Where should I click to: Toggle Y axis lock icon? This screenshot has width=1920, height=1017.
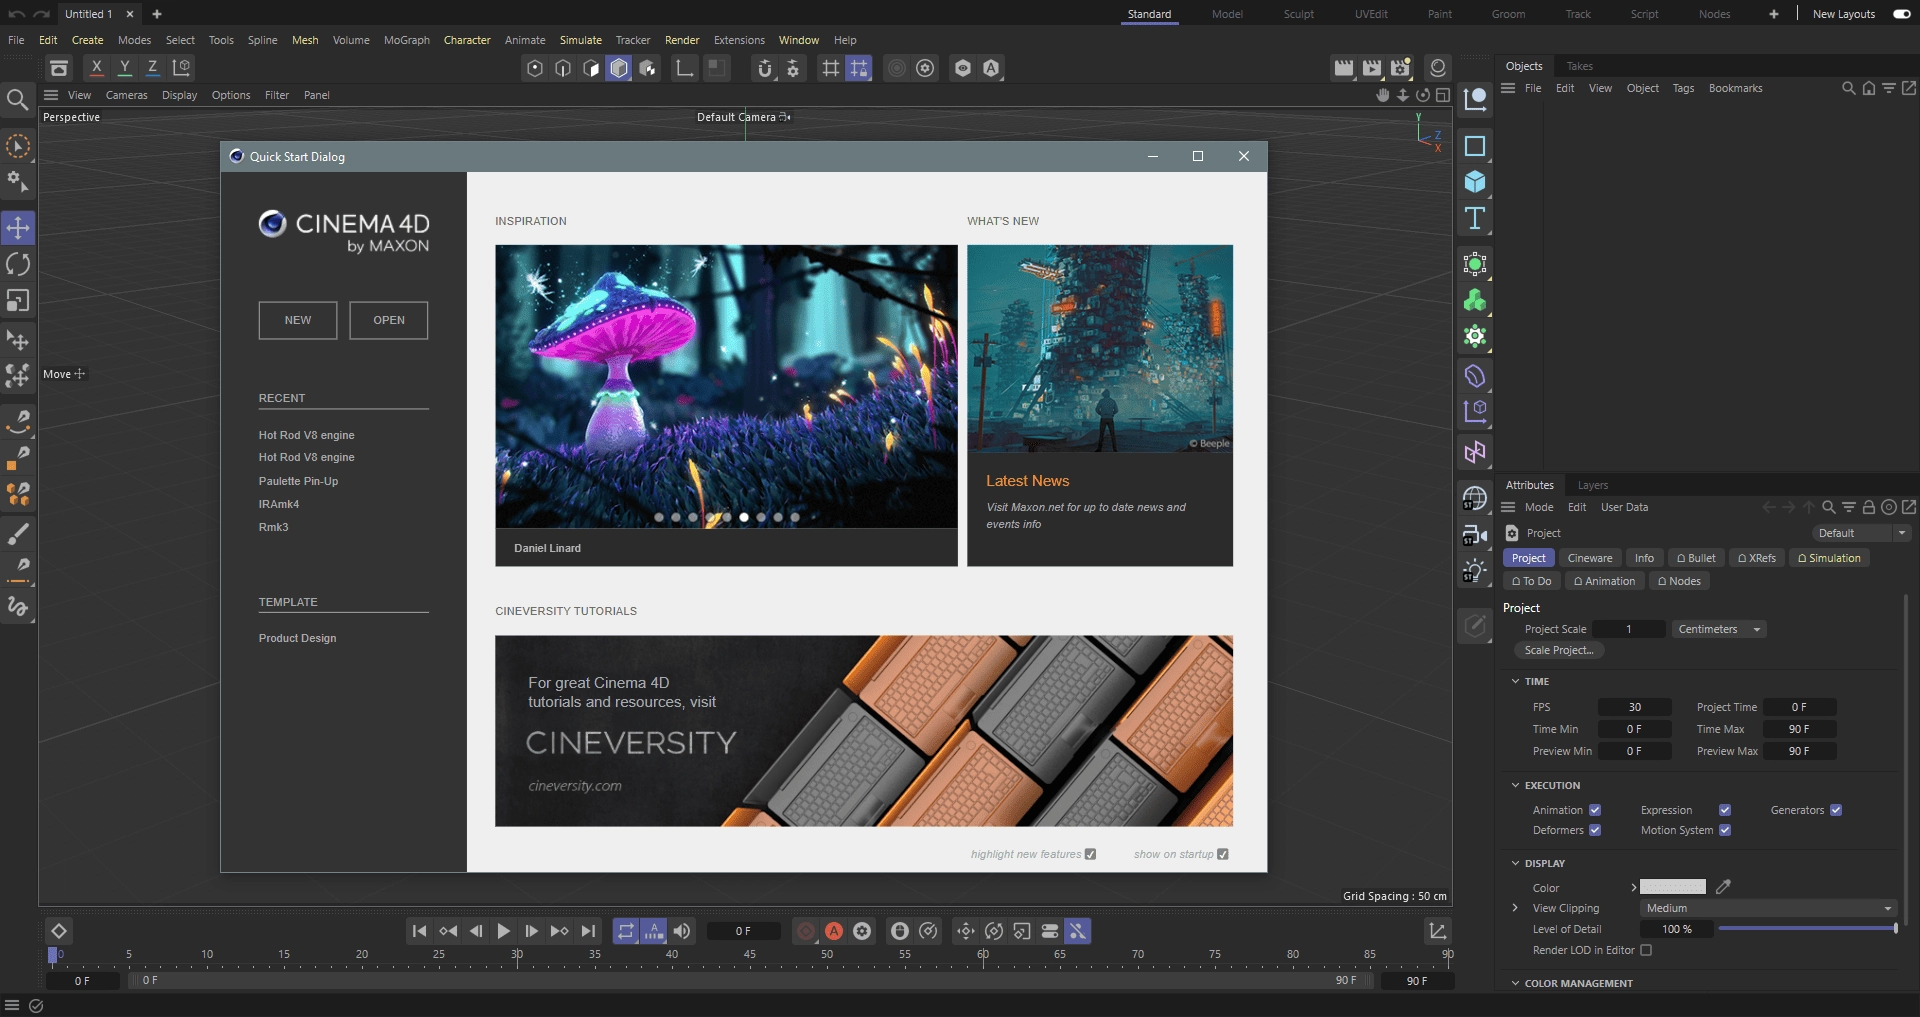124,67
